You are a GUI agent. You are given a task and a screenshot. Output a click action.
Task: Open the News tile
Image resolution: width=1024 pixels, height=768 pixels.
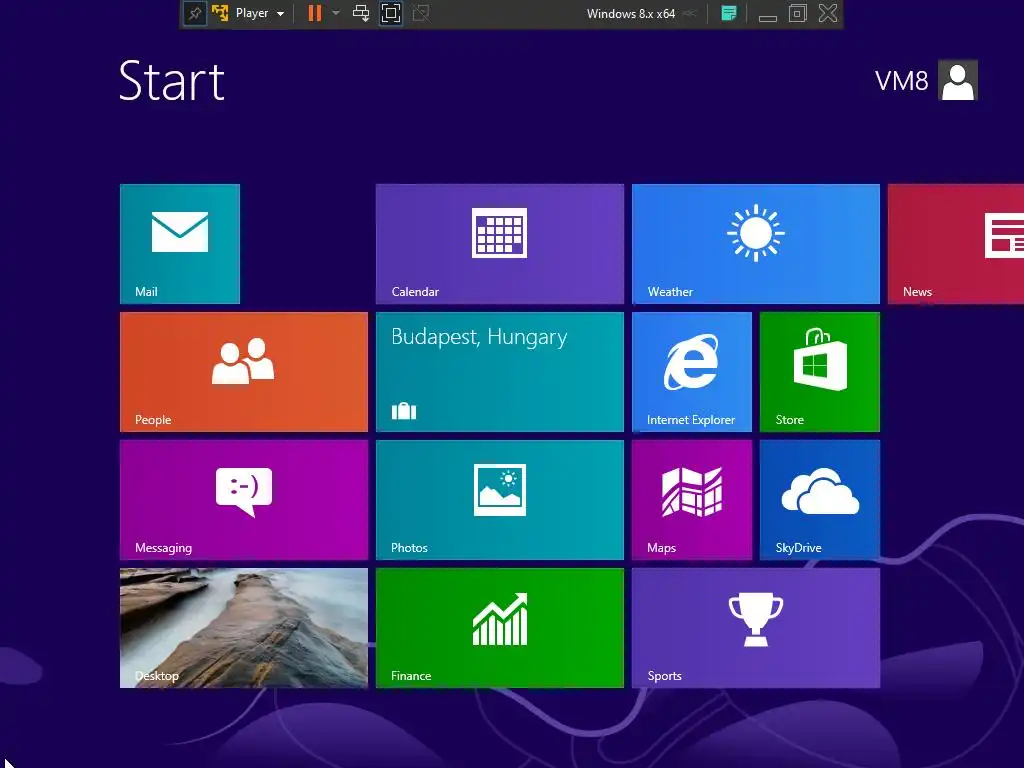(x=955, y=244)
